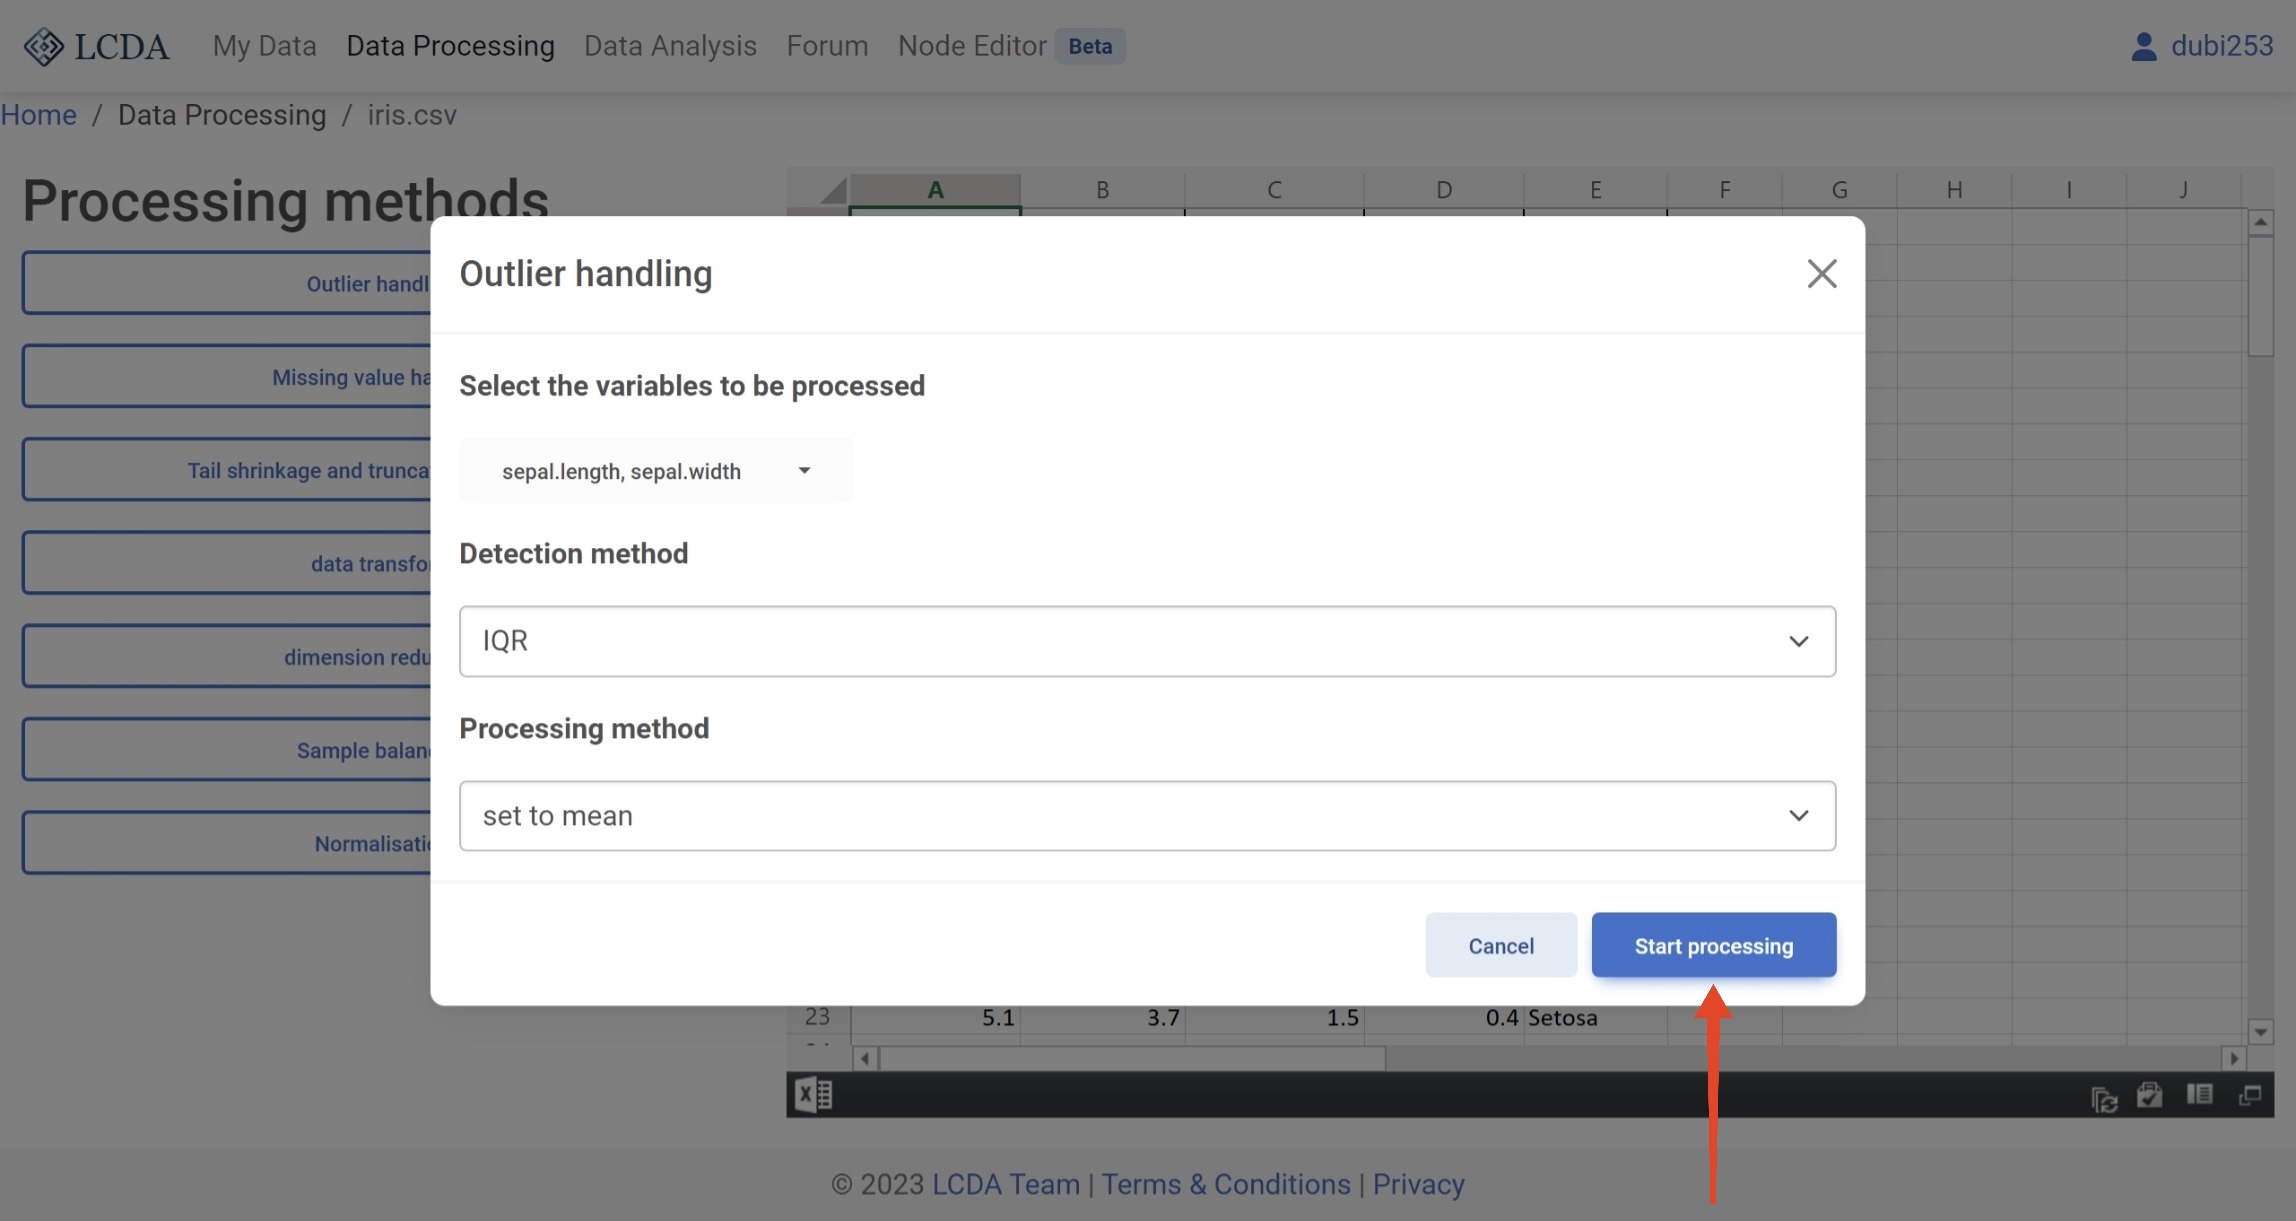Image resolution: width=2296 pixels, height=1221 pixels.
Task: Open the Terms & Conditions link
Action: [1225, 1184]
